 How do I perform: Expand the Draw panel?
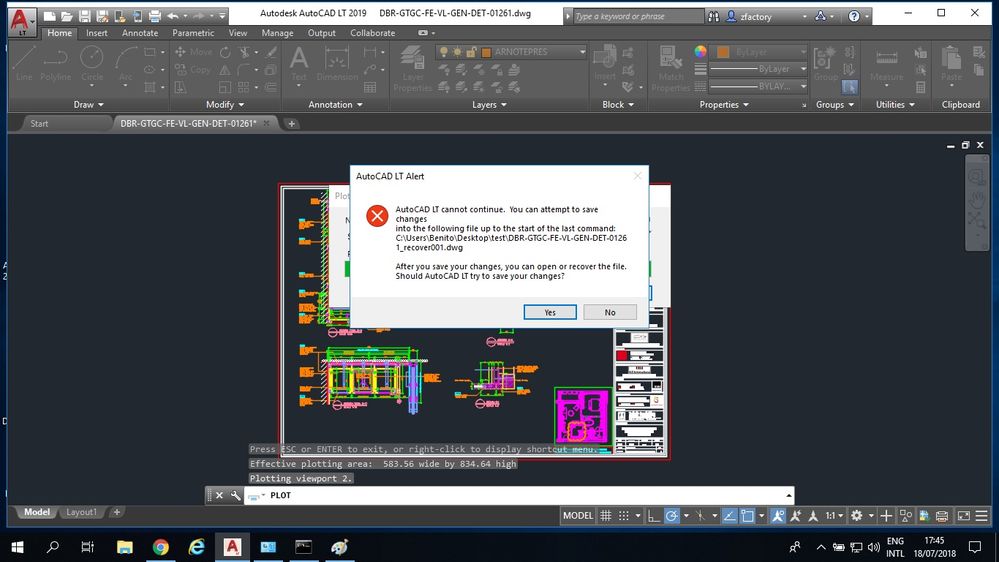pos(89,104)
